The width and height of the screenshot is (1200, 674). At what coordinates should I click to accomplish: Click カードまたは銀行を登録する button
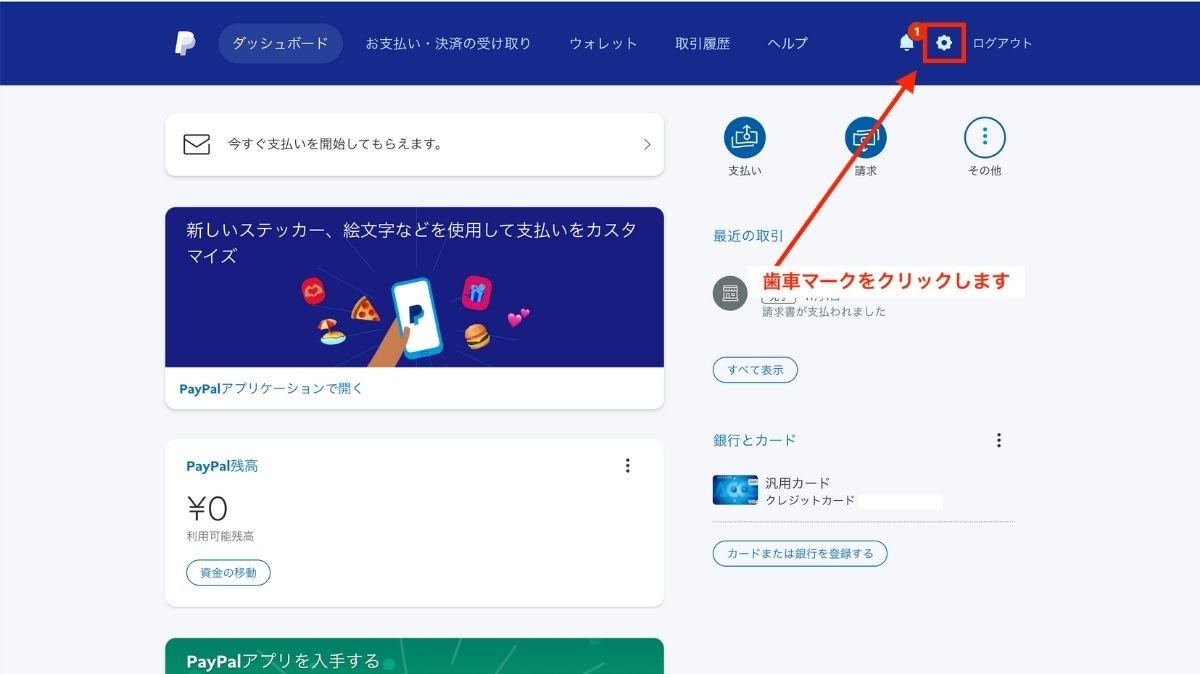[800, 553]
